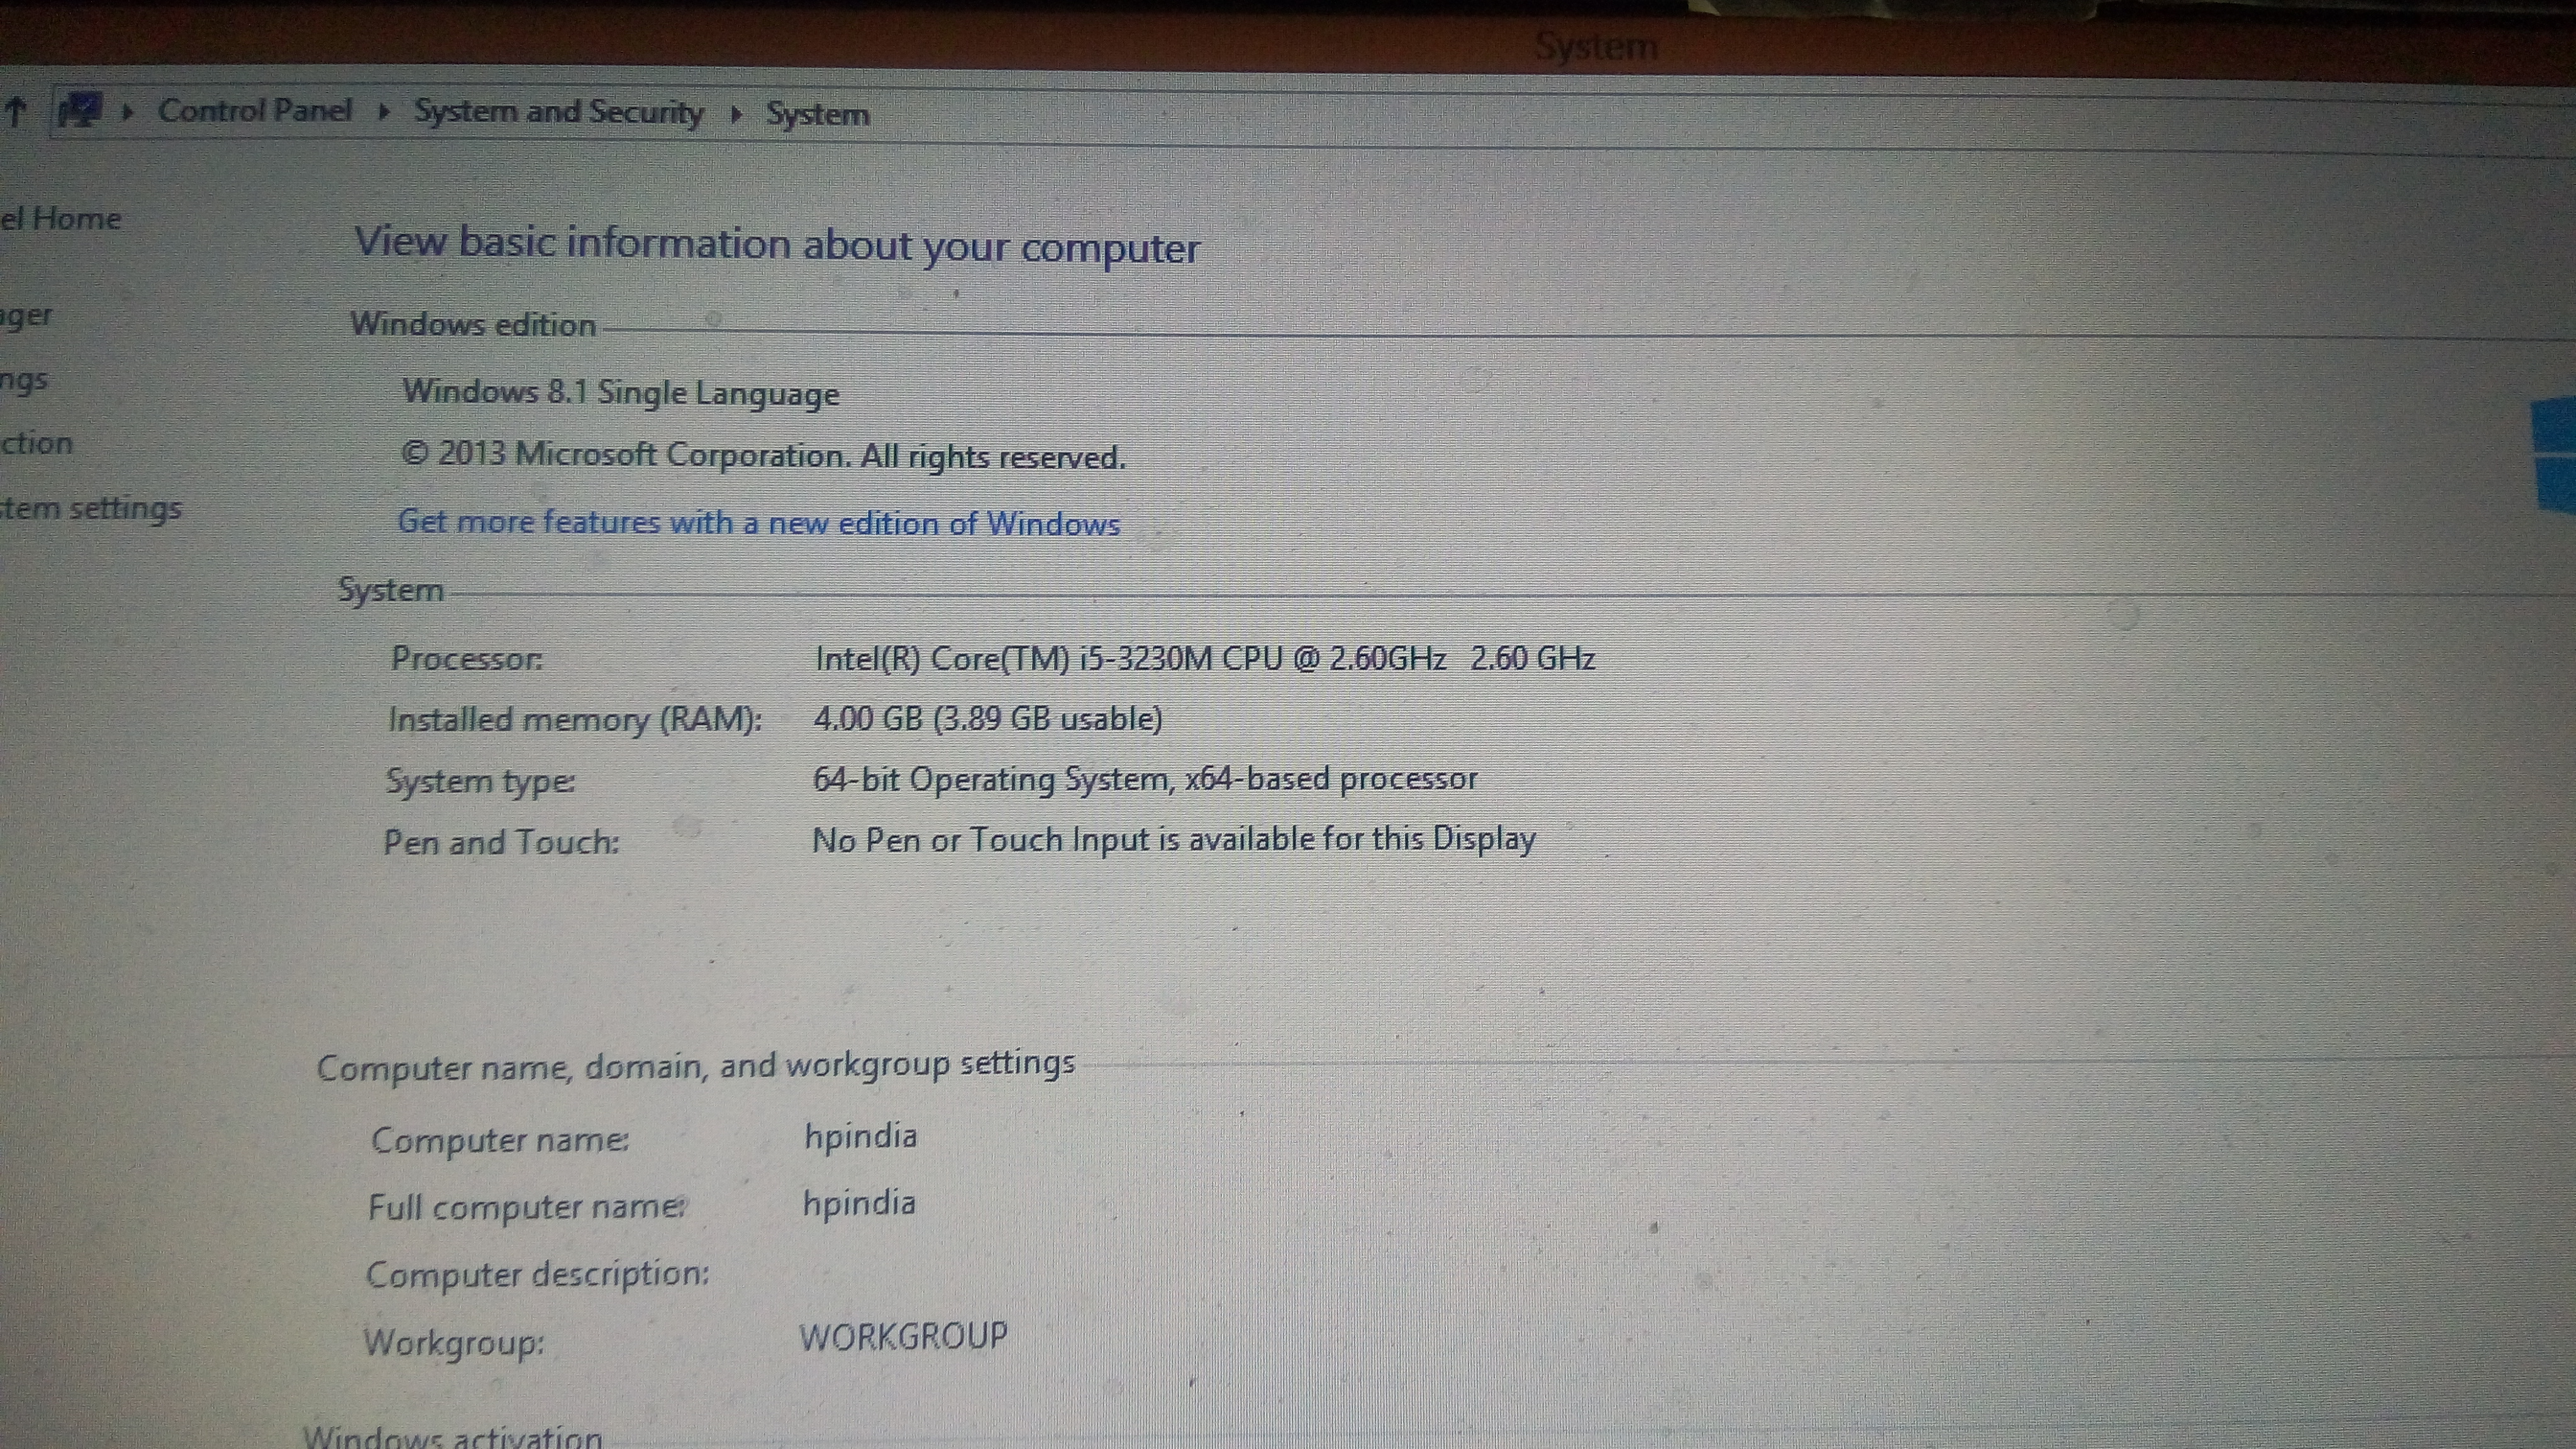This screenshot has width=2576, height=1449.
Task: Click the 2013 Microsoft Corporation copyright text
Action: (x=764, y=456)
